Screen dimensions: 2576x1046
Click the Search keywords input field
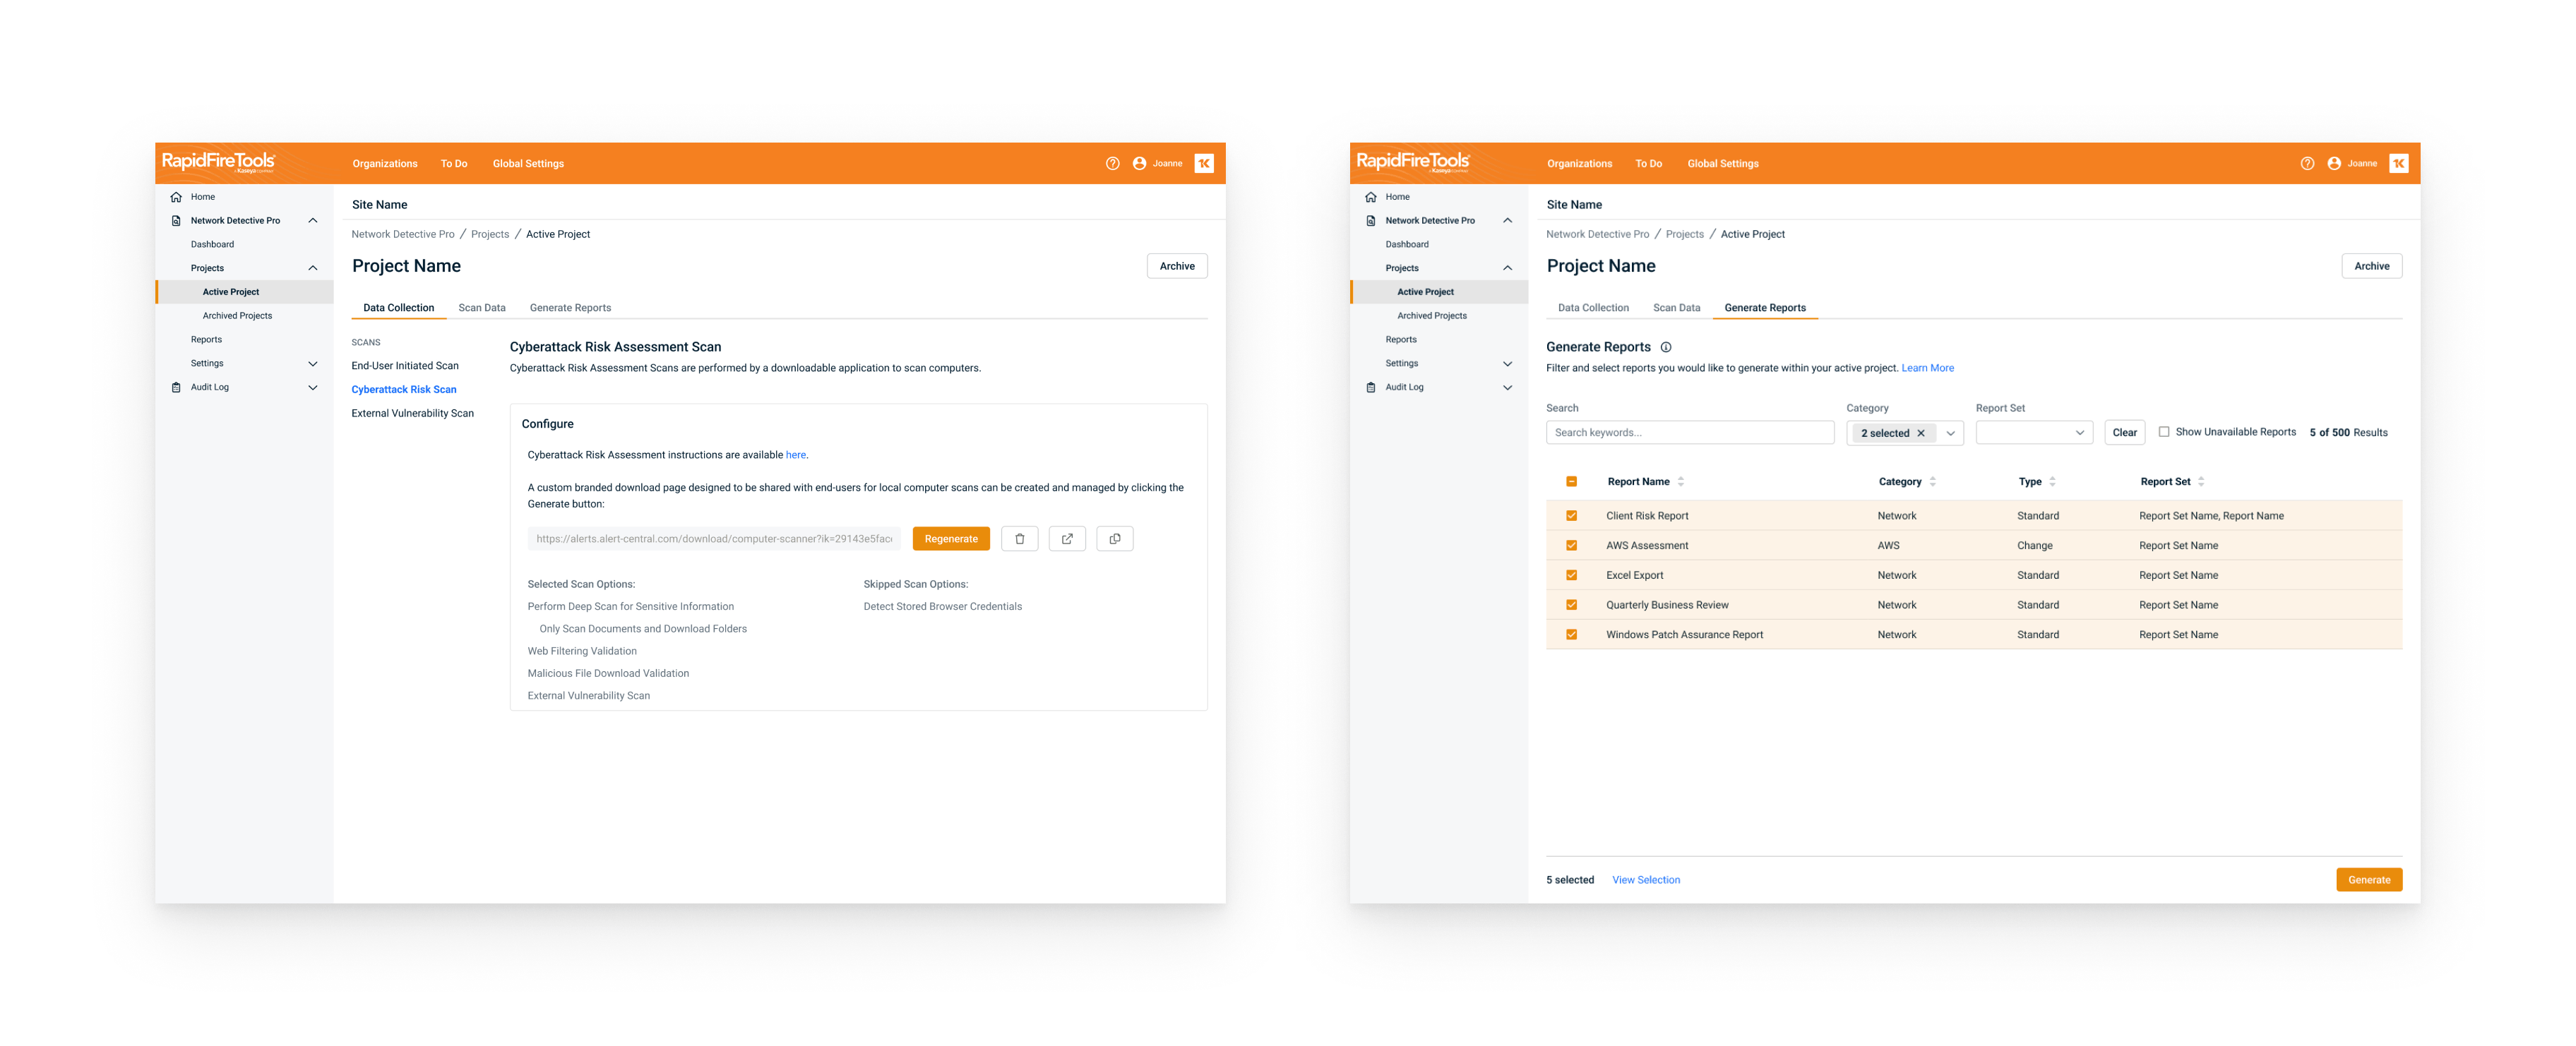pyautogui.click(x=1689, y=433)
